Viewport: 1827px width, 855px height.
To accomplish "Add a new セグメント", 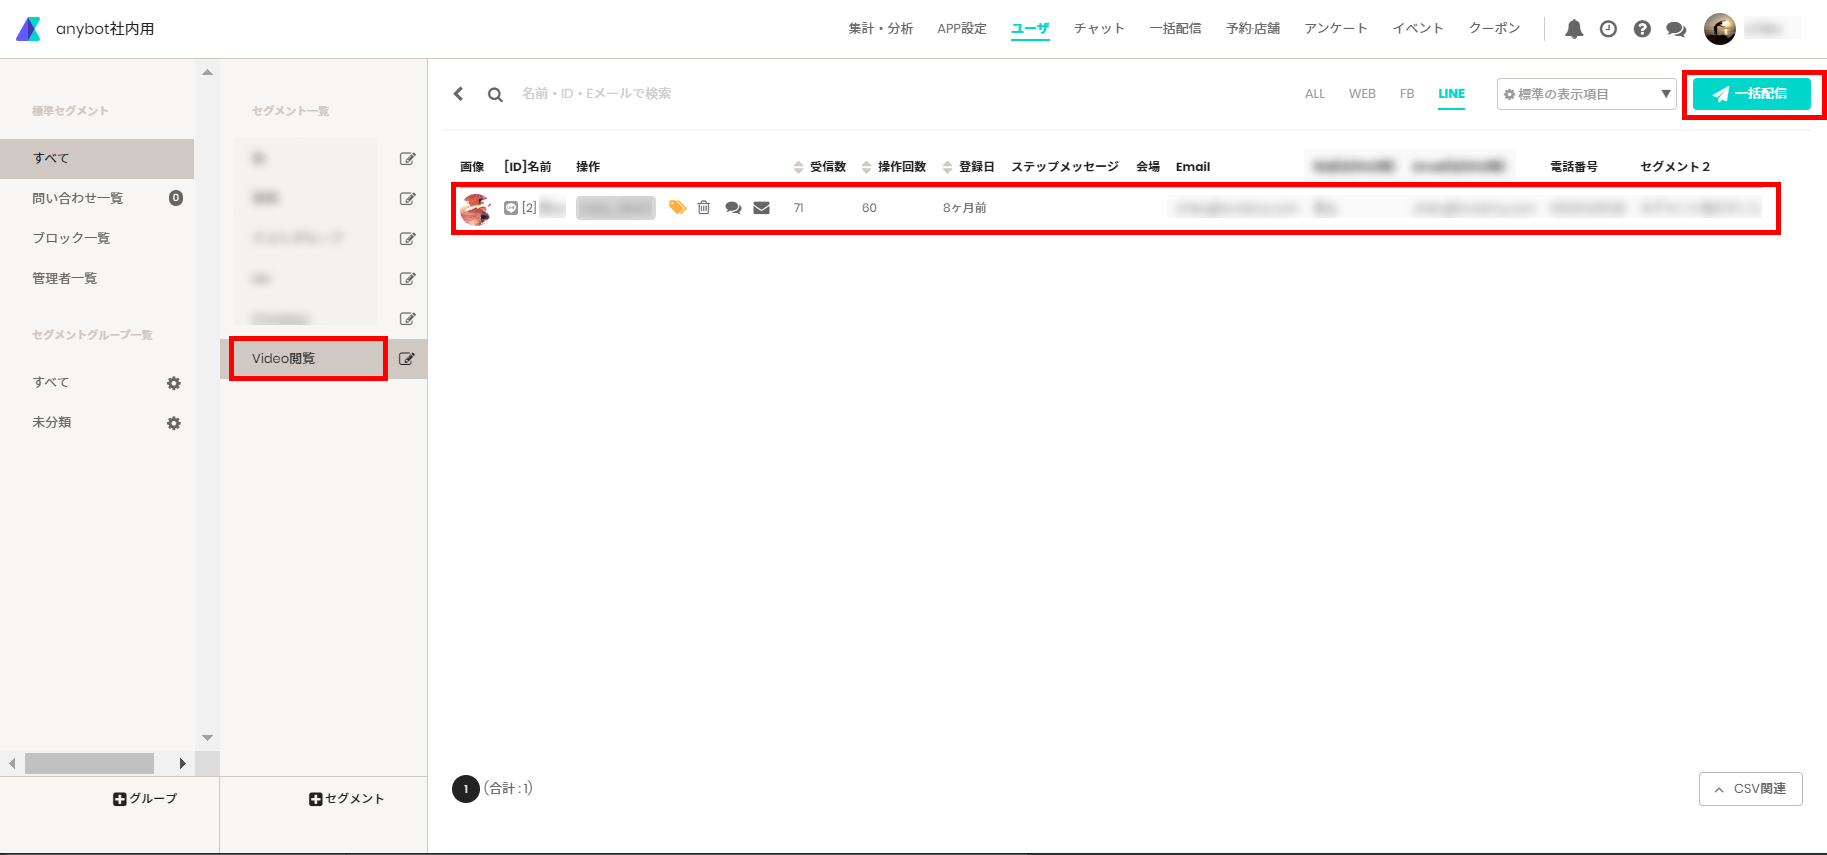I will point(347,799).
